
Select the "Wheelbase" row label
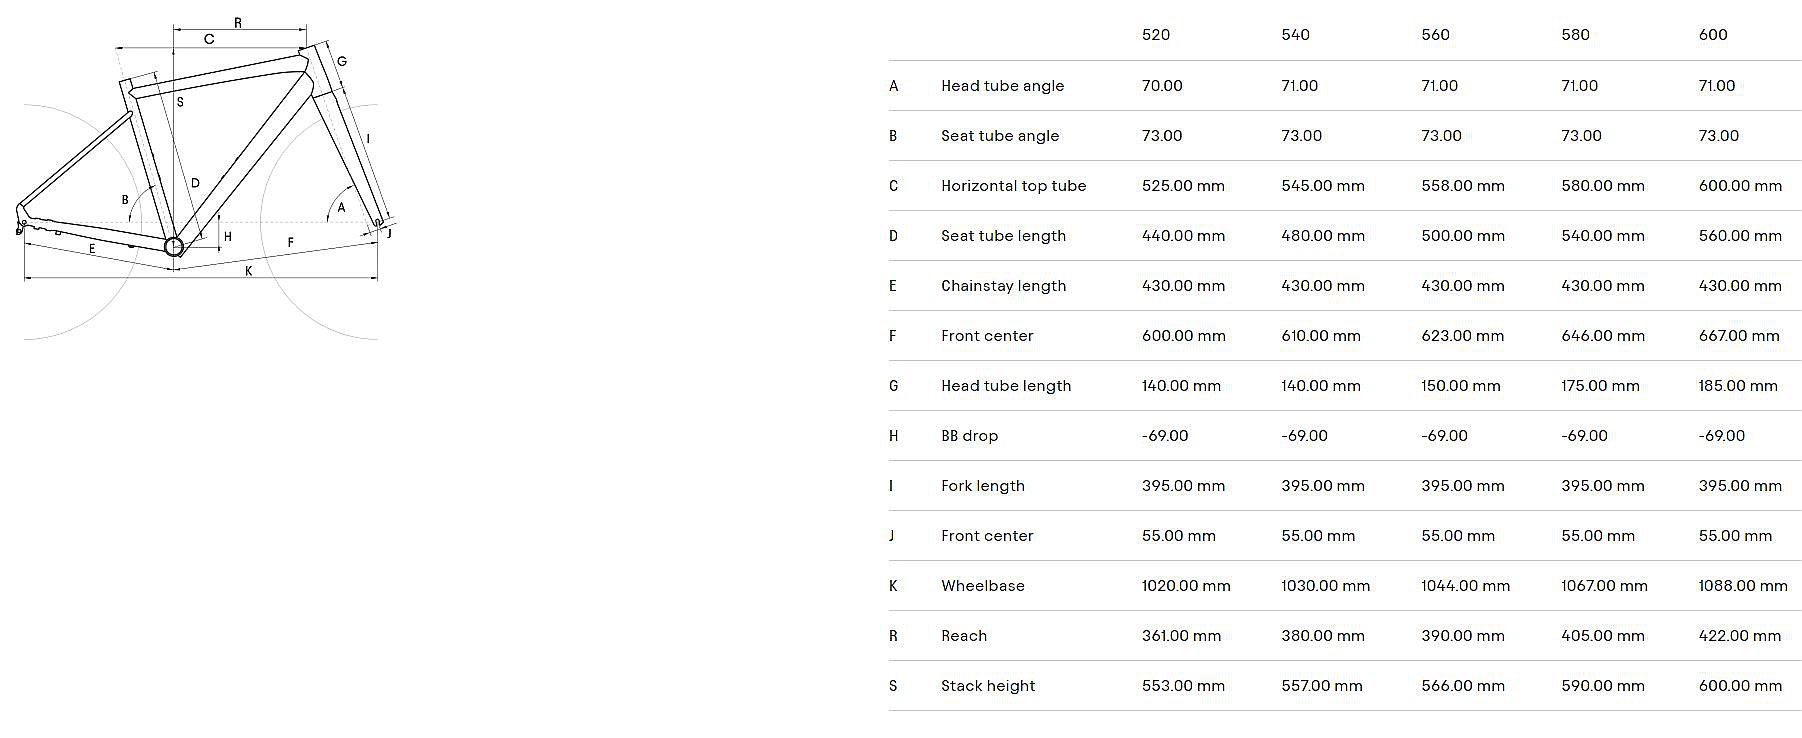coord(982,586)
